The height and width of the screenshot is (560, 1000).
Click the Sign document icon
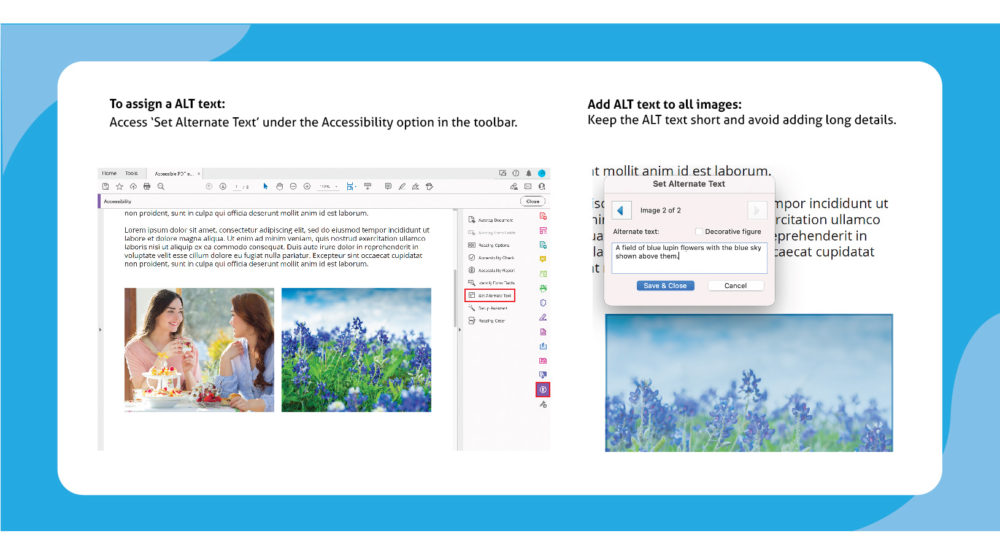click(x=416, y=187)
